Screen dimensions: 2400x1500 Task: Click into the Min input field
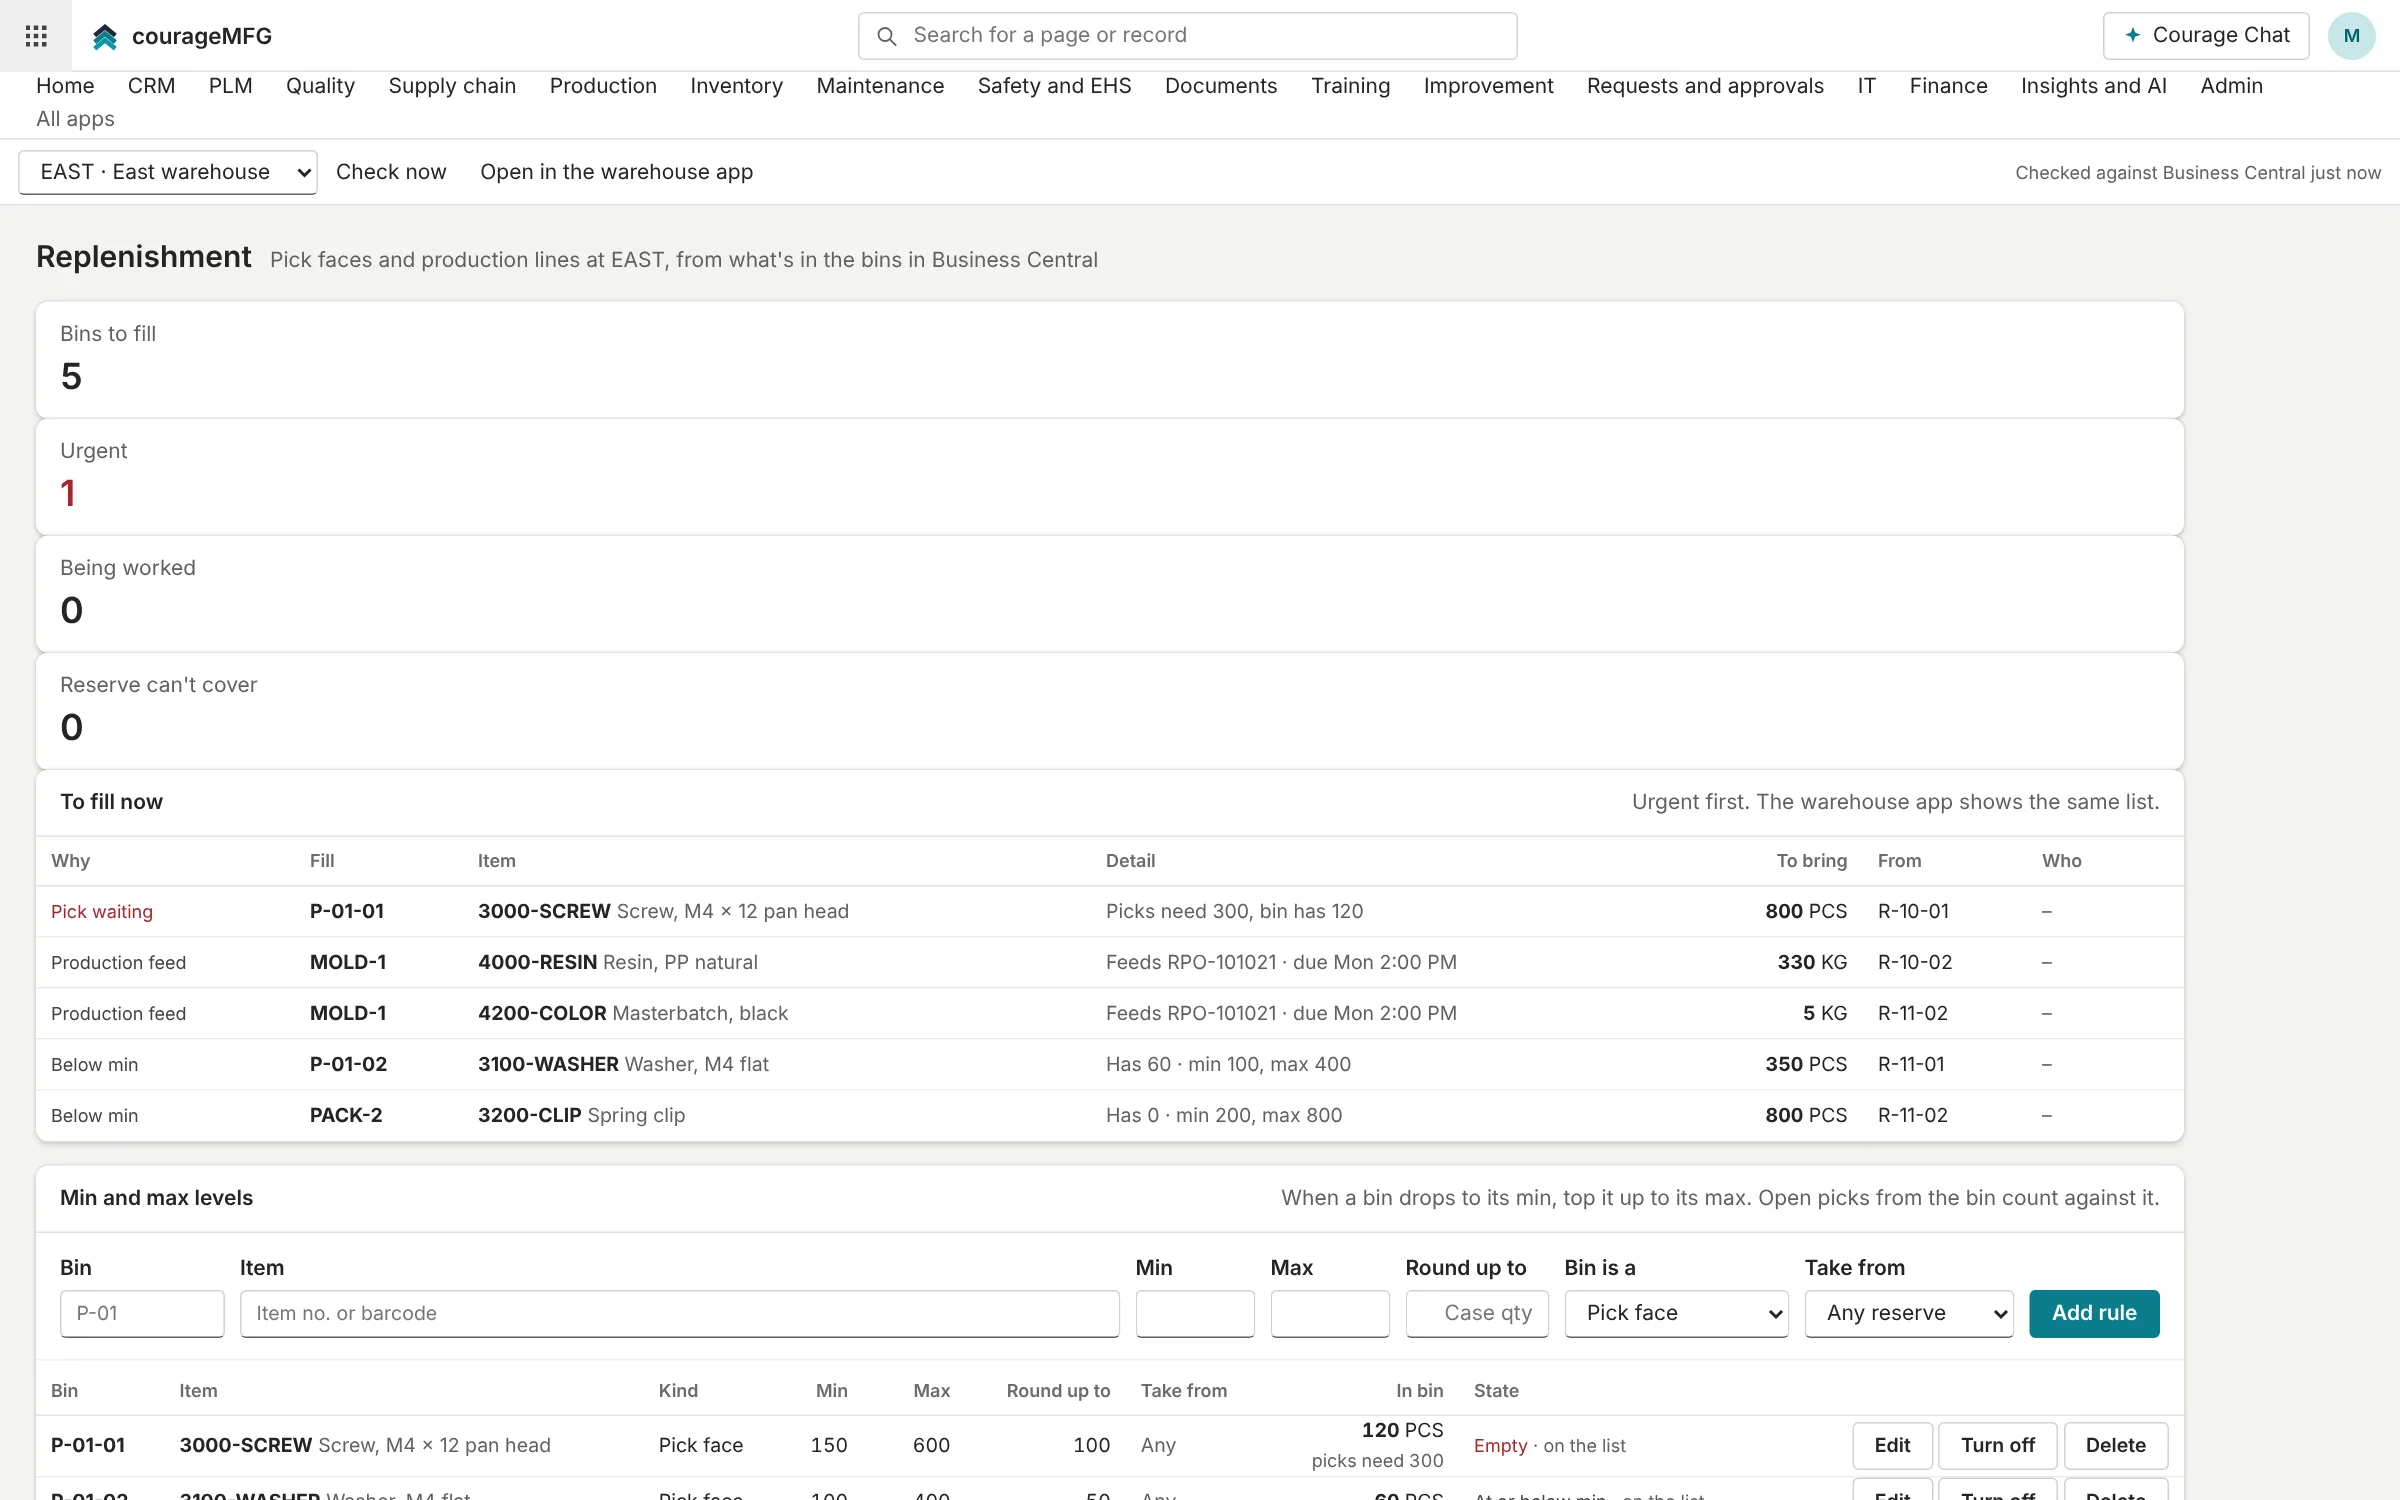1195,1313
